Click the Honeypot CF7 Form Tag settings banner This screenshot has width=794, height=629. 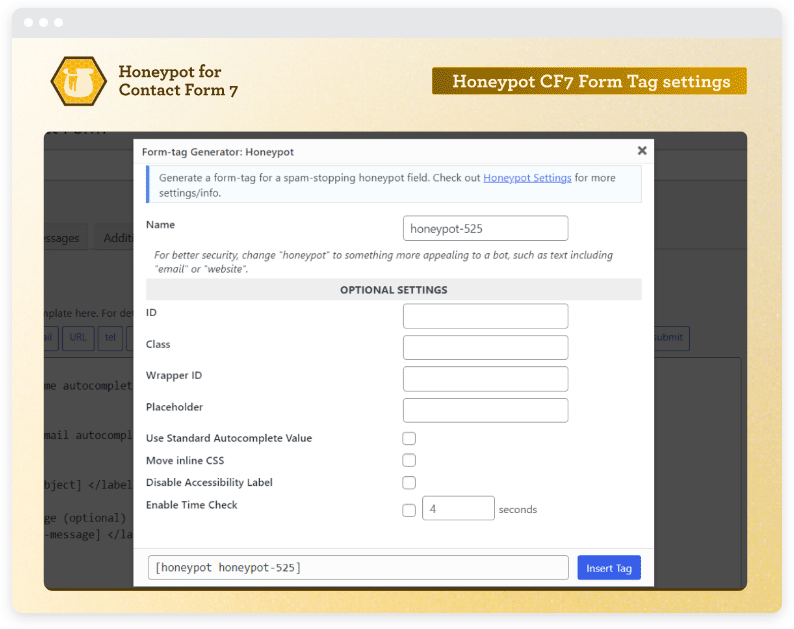[x=589, y=81]
